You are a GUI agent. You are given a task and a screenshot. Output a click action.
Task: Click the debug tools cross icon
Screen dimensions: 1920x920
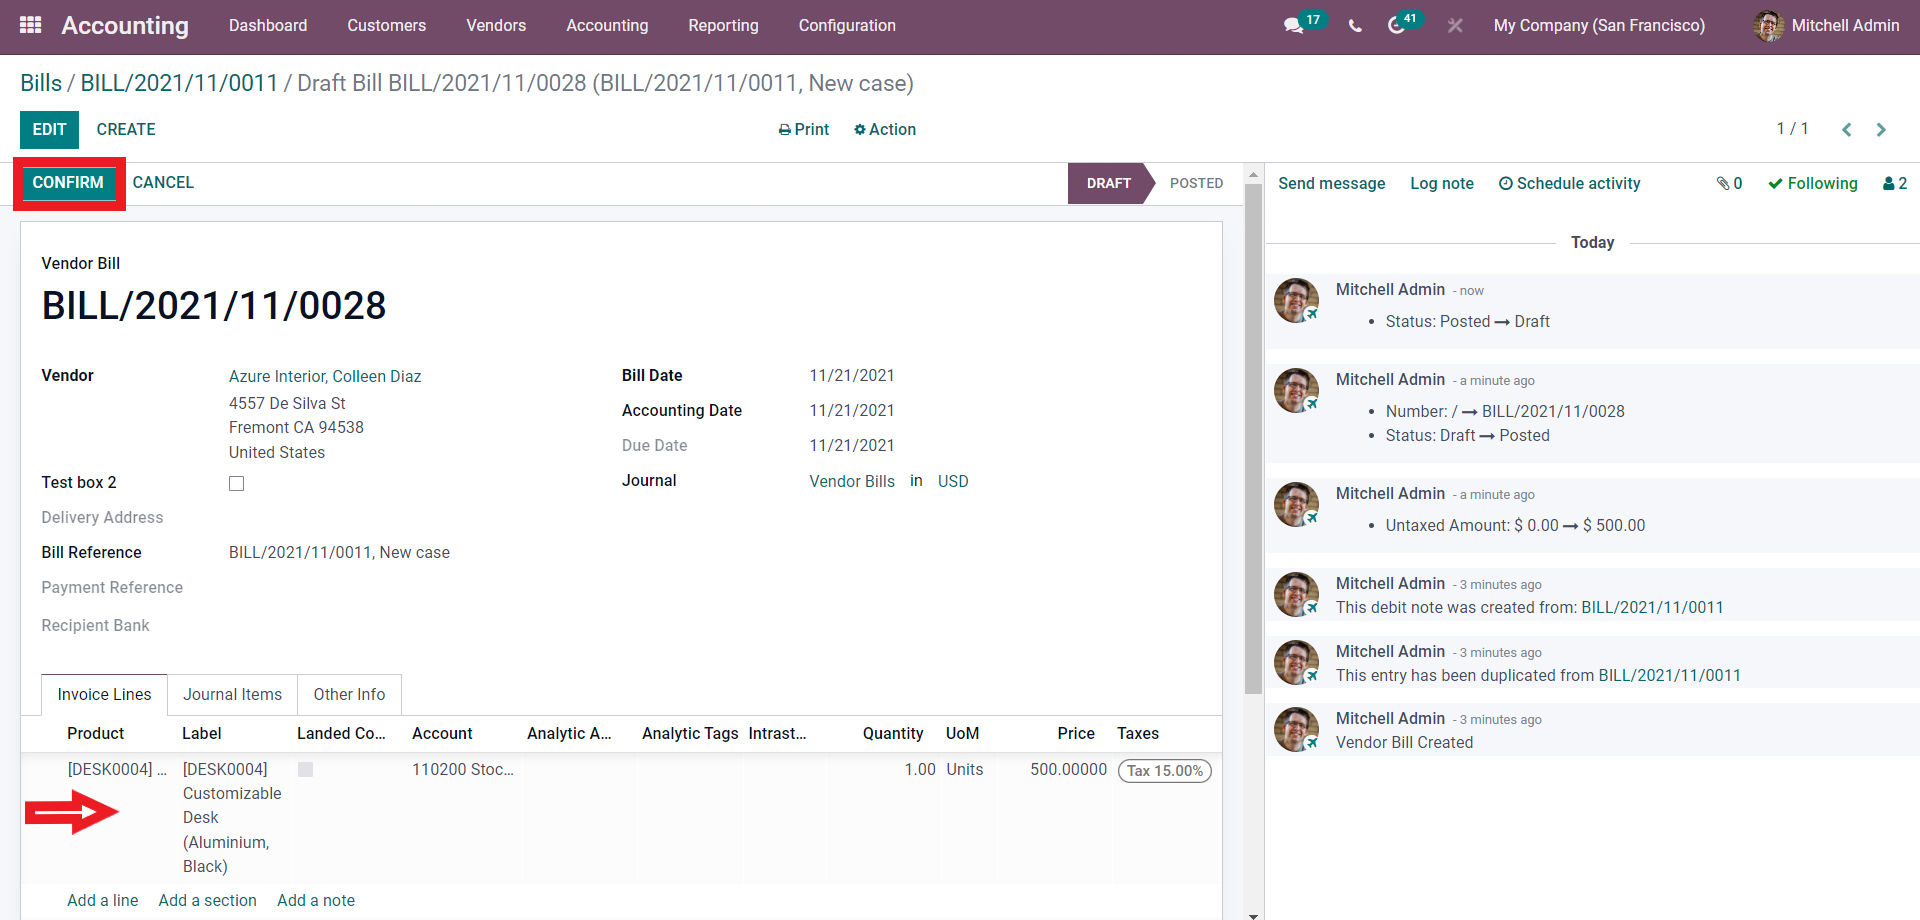coord(1455,26)
